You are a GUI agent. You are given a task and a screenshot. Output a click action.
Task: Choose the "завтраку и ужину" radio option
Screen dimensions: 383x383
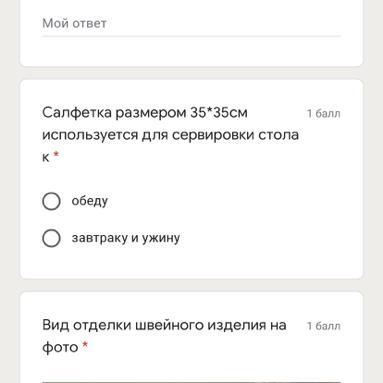point(51,238)
